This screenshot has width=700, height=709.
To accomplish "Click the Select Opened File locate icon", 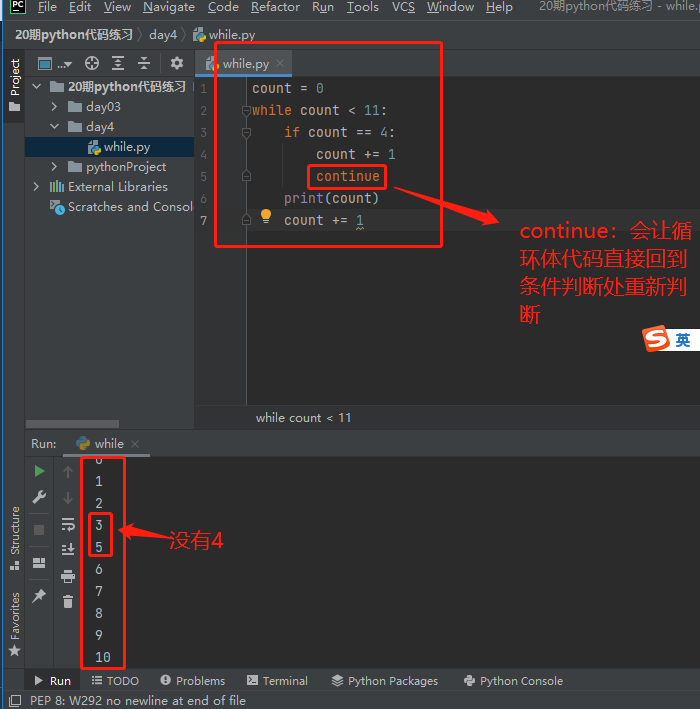I will tap(92, 63).
